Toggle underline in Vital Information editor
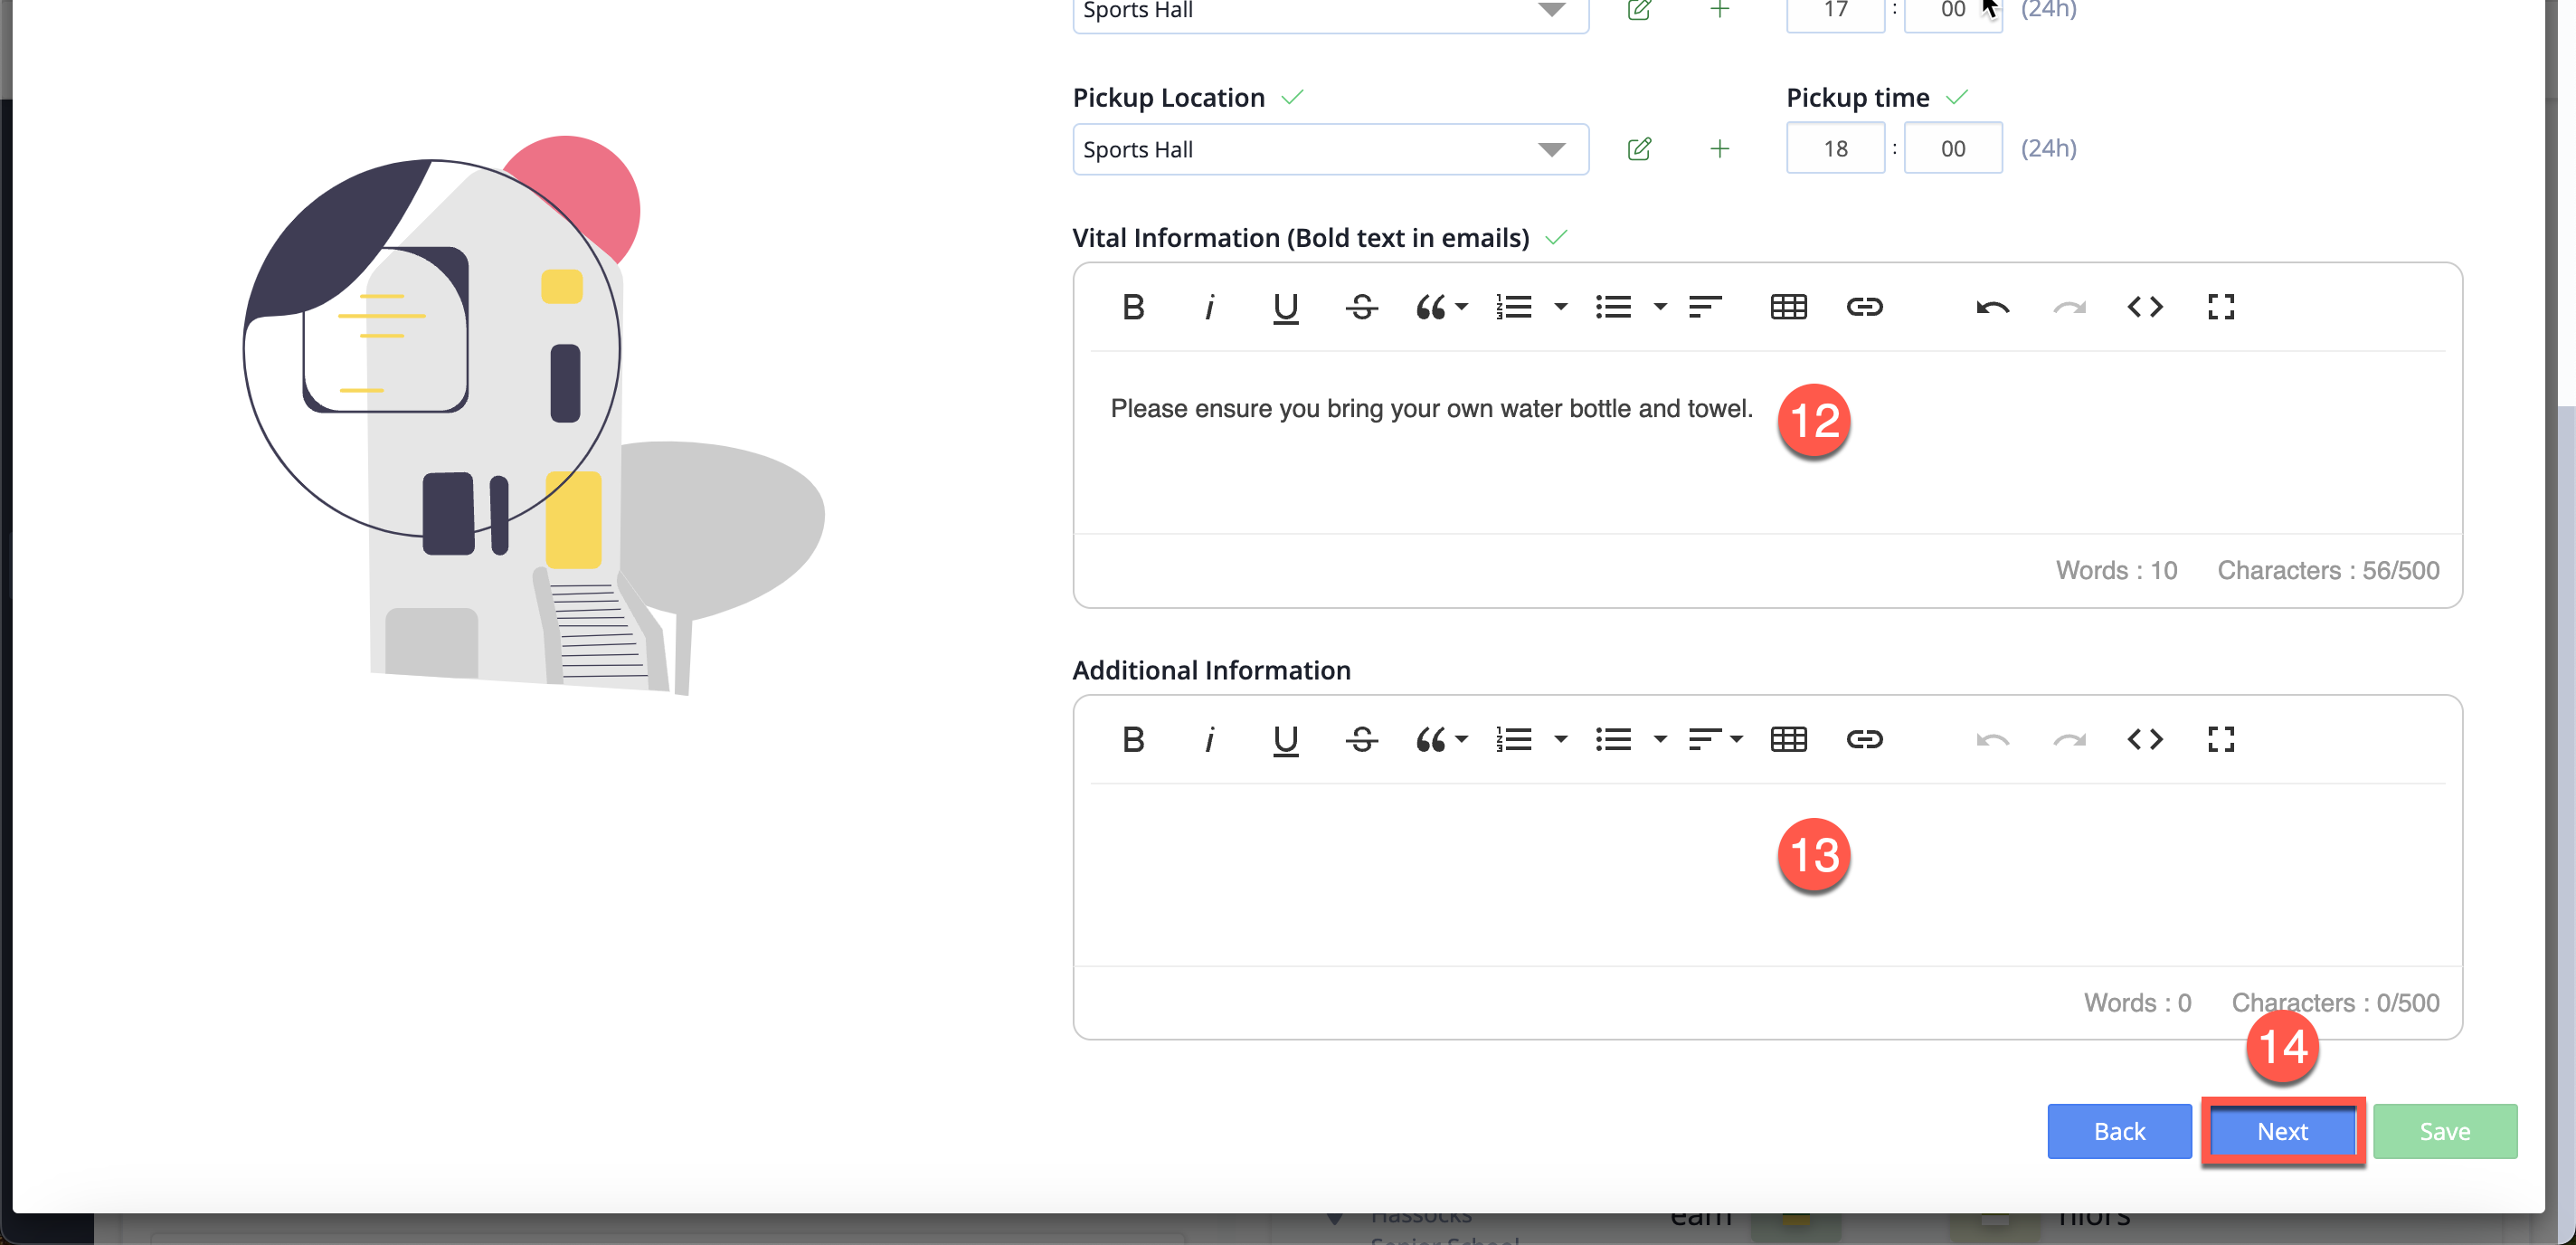This screenshot has height=1245, width=2576. pos(1285,307)
